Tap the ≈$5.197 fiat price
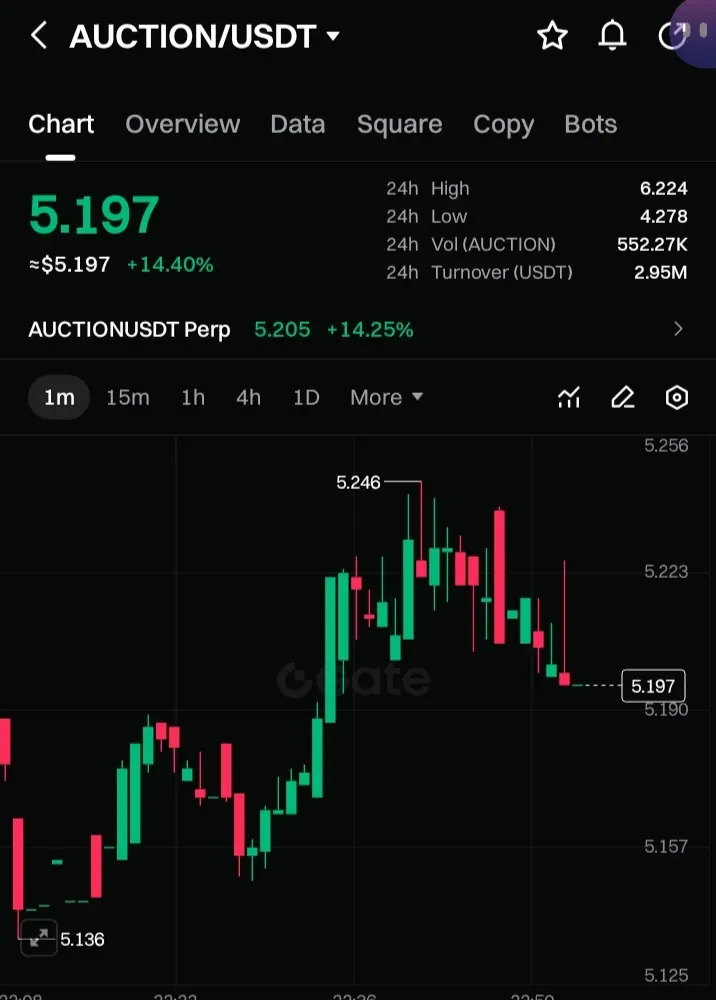 click(69, 265)
